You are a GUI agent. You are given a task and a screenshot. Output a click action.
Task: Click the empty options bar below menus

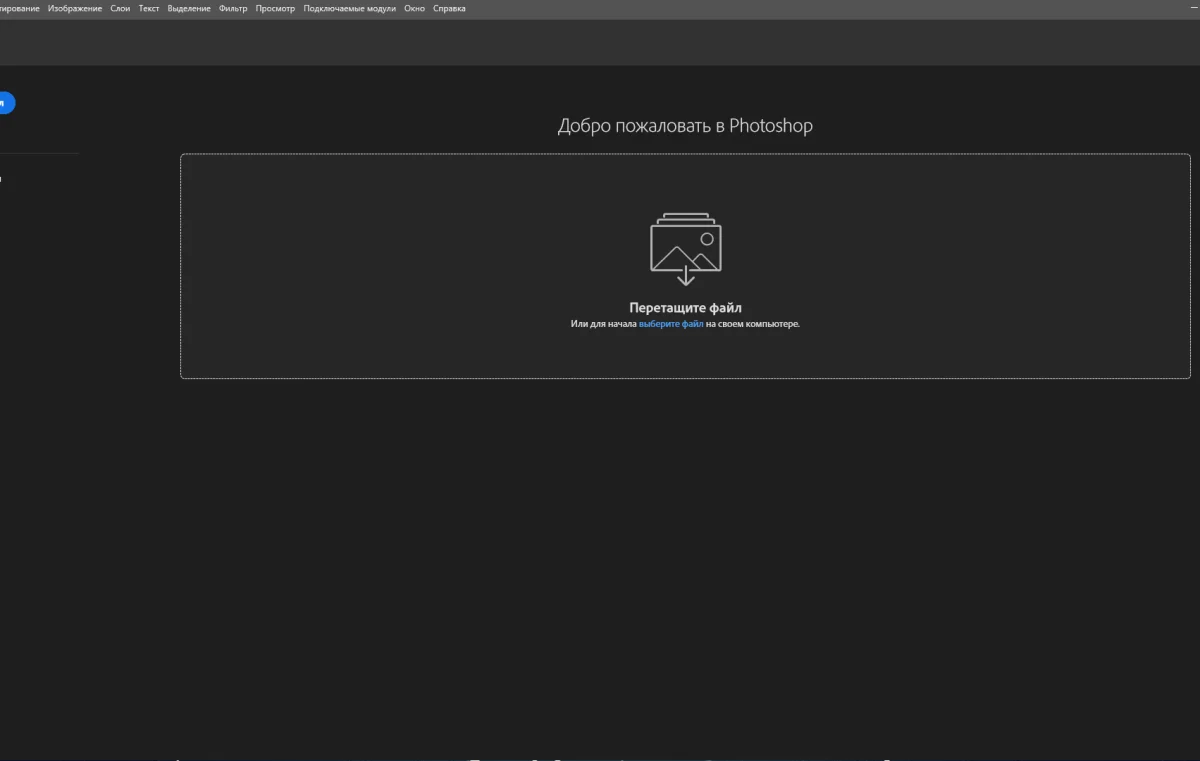point(600,42)
